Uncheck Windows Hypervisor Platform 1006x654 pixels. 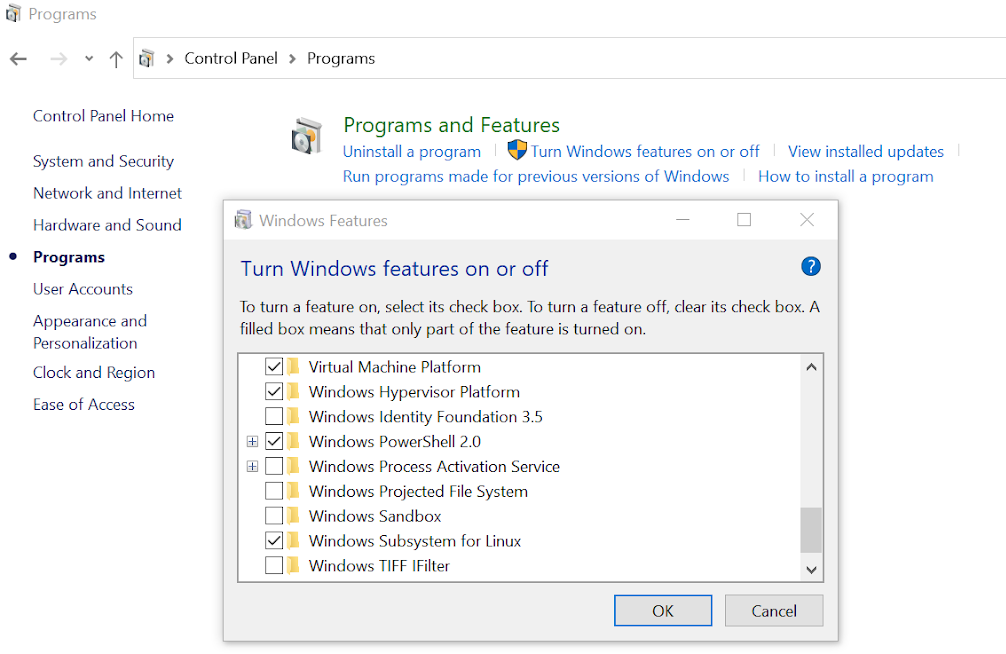pyautogui.click(x=273, y=391)
